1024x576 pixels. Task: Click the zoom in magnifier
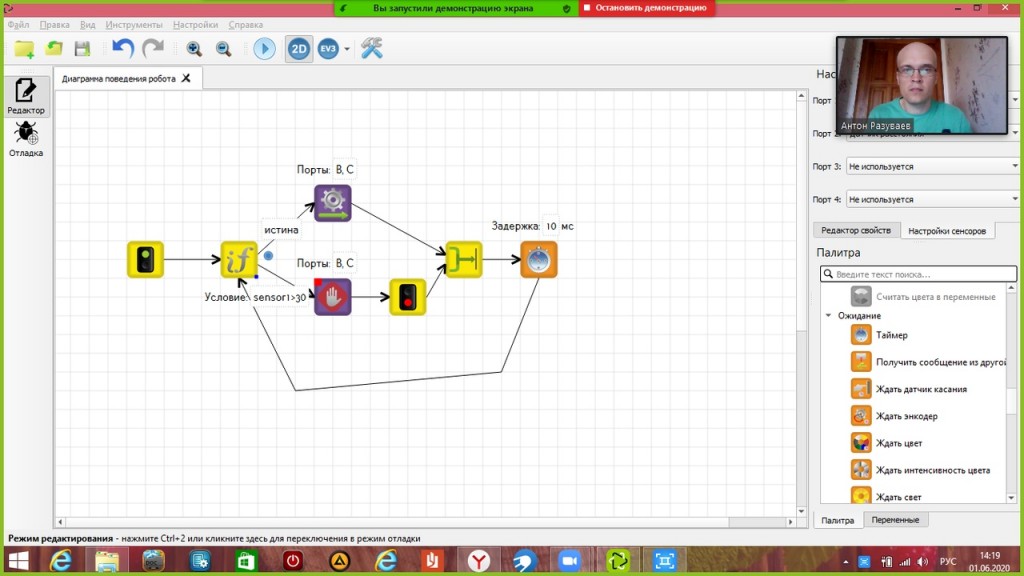194,48
